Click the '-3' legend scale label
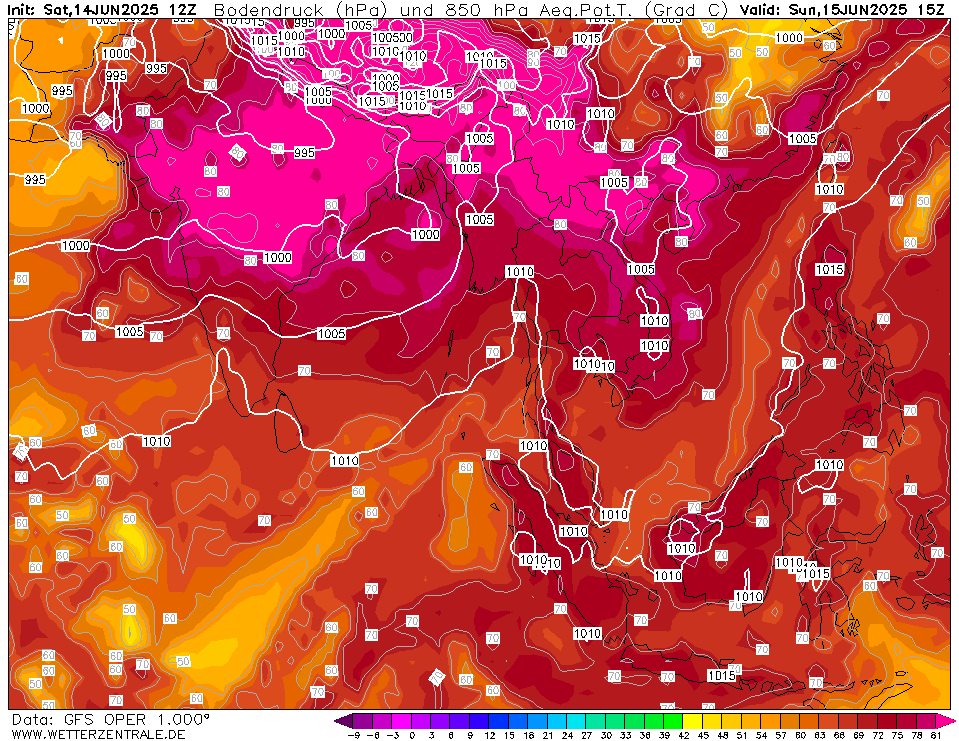Viewport: 959px width, 741px height. [x=393, y=735]
